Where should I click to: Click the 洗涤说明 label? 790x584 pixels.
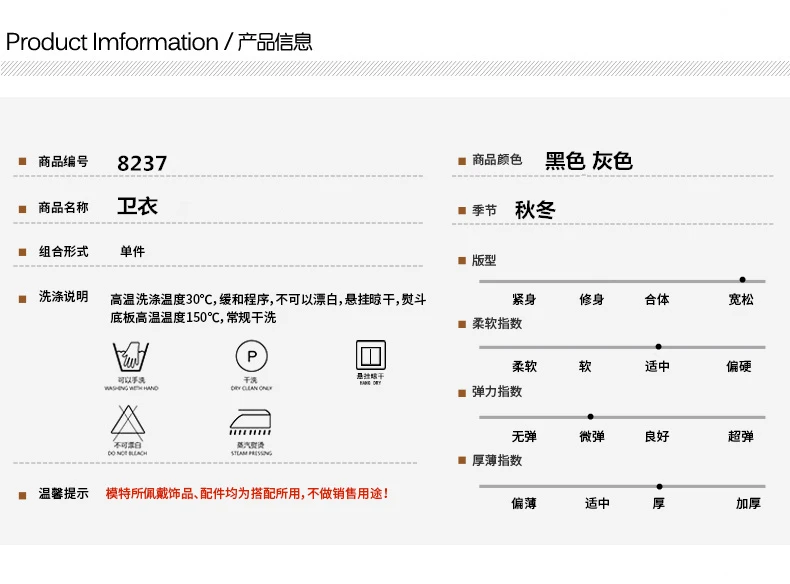[x=63, y=296]
